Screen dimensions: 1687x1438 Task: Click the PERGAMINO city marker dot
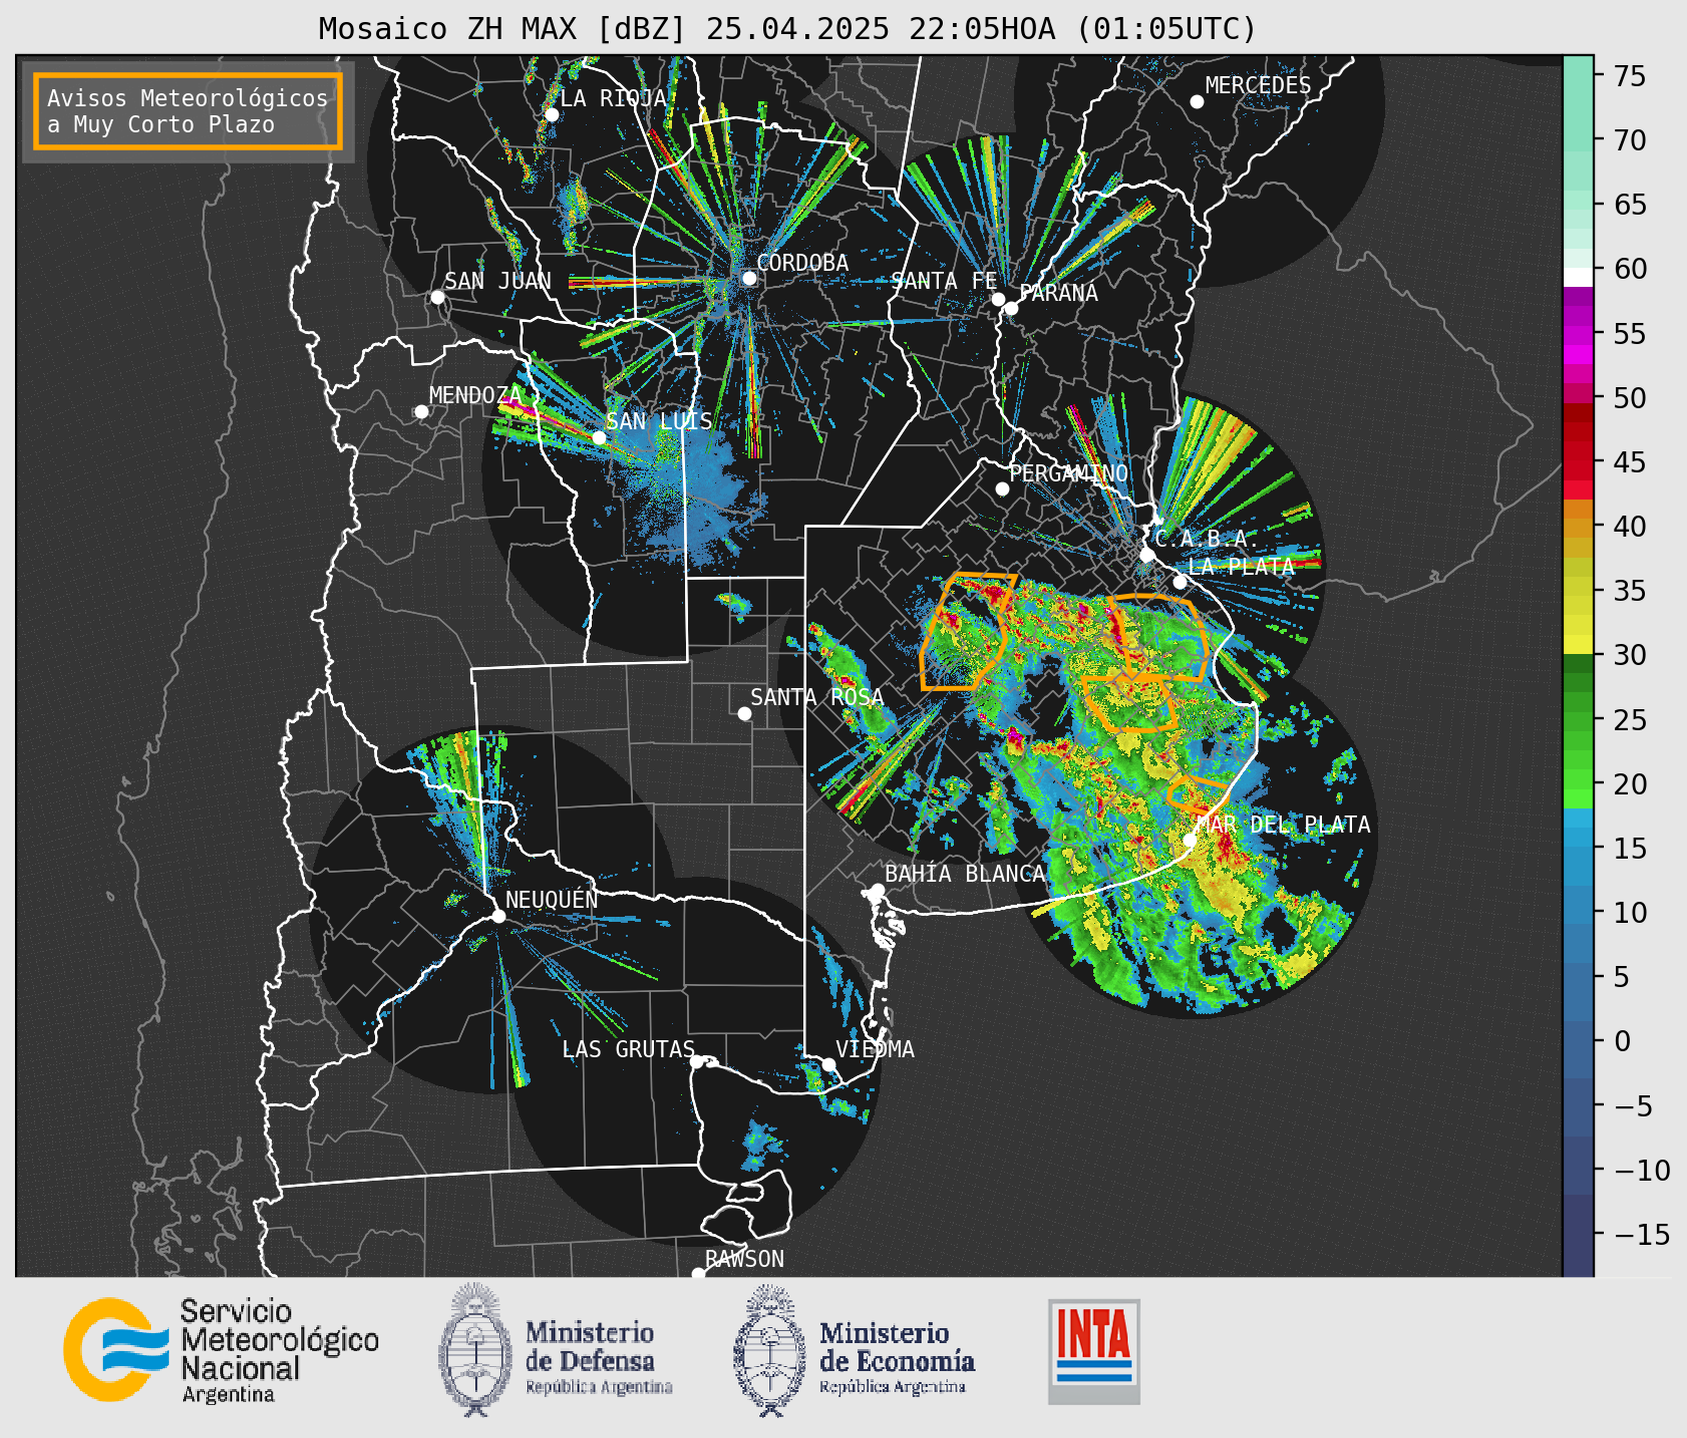click(x=1002, y=489)
